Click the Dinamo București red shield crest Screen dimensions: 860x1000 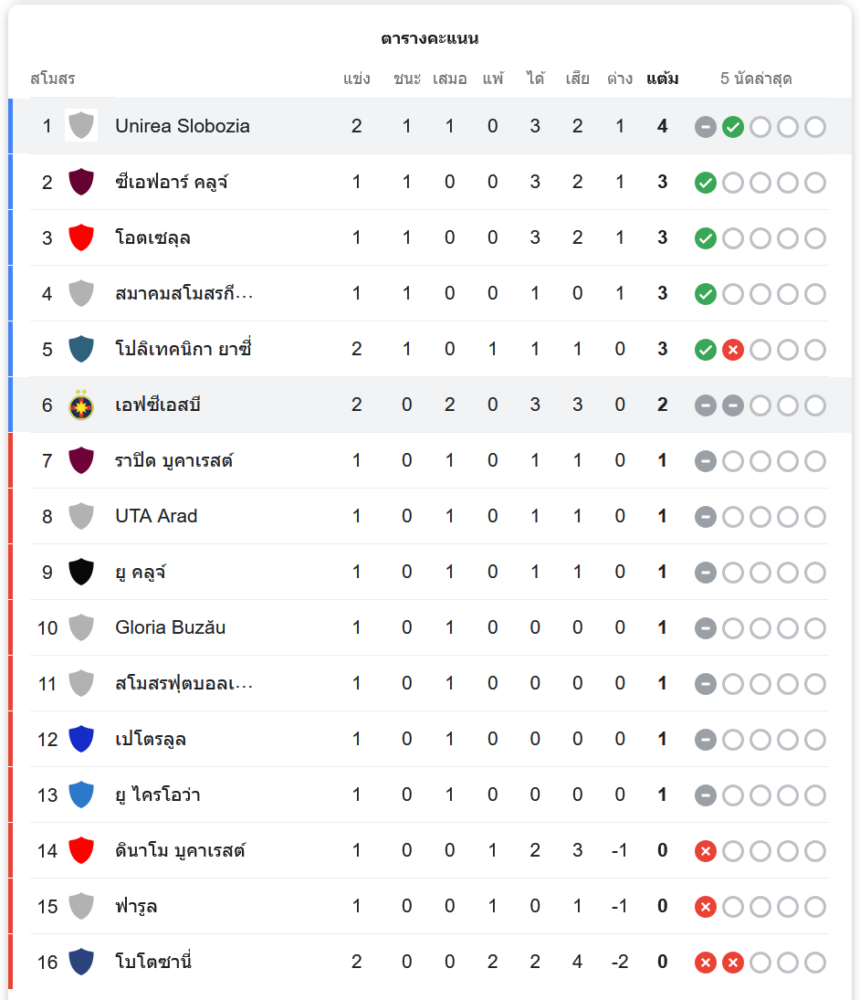[81, 851]
